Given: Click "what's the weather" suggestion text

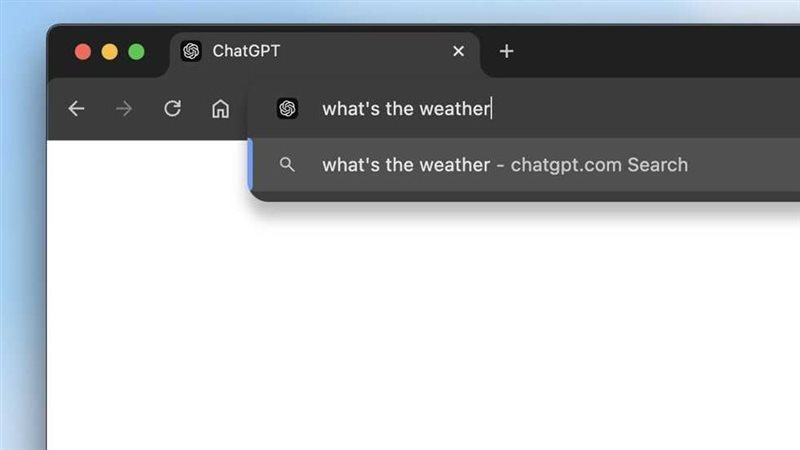Looking at the screenshot, I should pos(406,165).
